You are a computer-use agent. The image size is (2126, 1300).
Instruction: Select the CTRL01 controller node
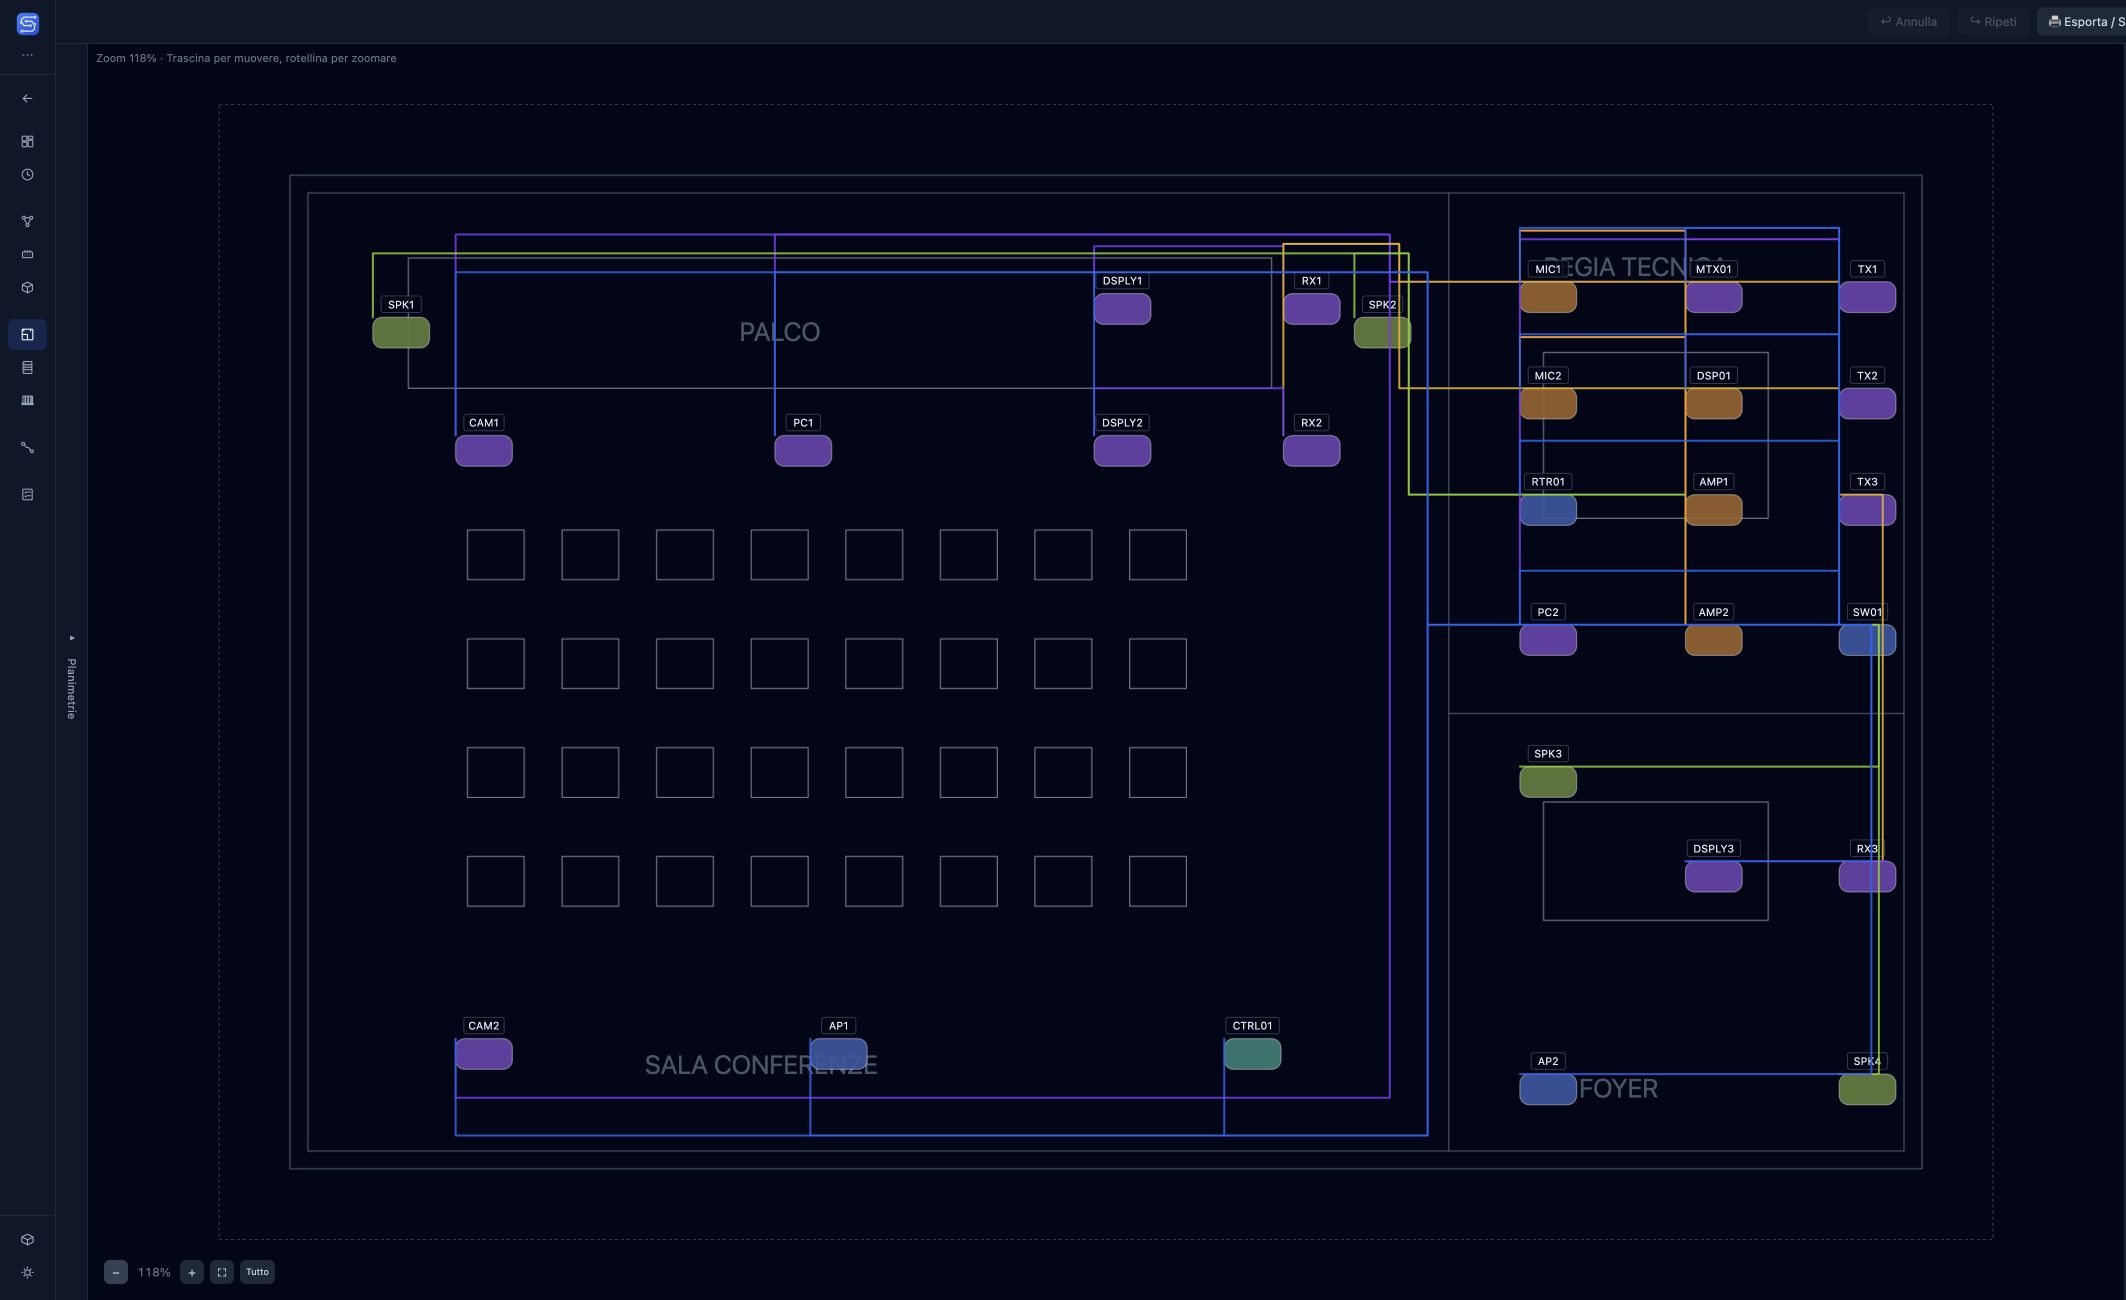click(x=1252, y=1054)
